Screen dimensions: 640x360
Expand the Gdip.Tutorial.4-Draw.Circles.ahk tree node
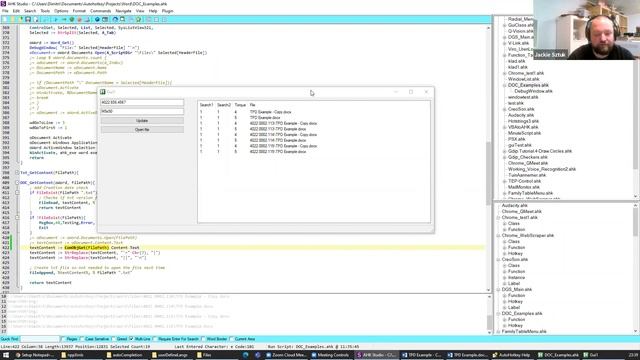click(504, 151)
